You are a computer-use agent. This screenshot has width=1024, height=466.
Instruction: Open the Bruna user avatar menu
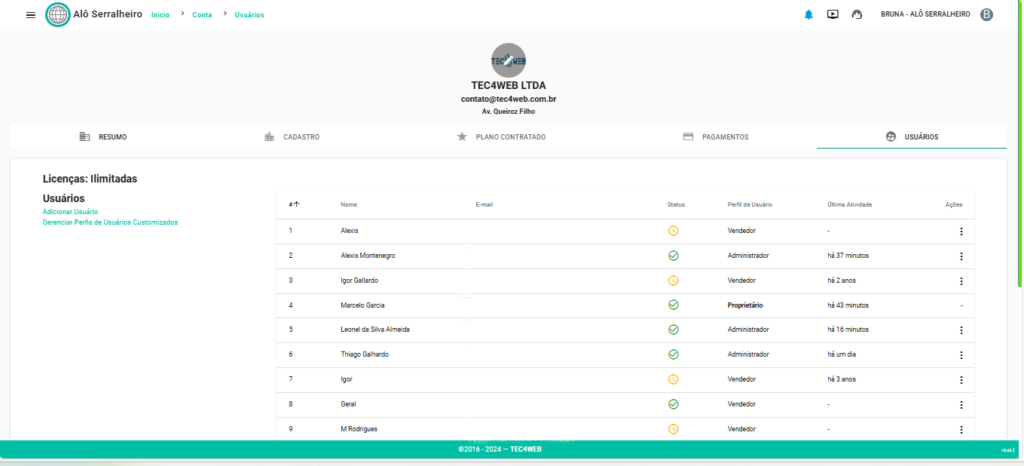[x=986, y=15]
